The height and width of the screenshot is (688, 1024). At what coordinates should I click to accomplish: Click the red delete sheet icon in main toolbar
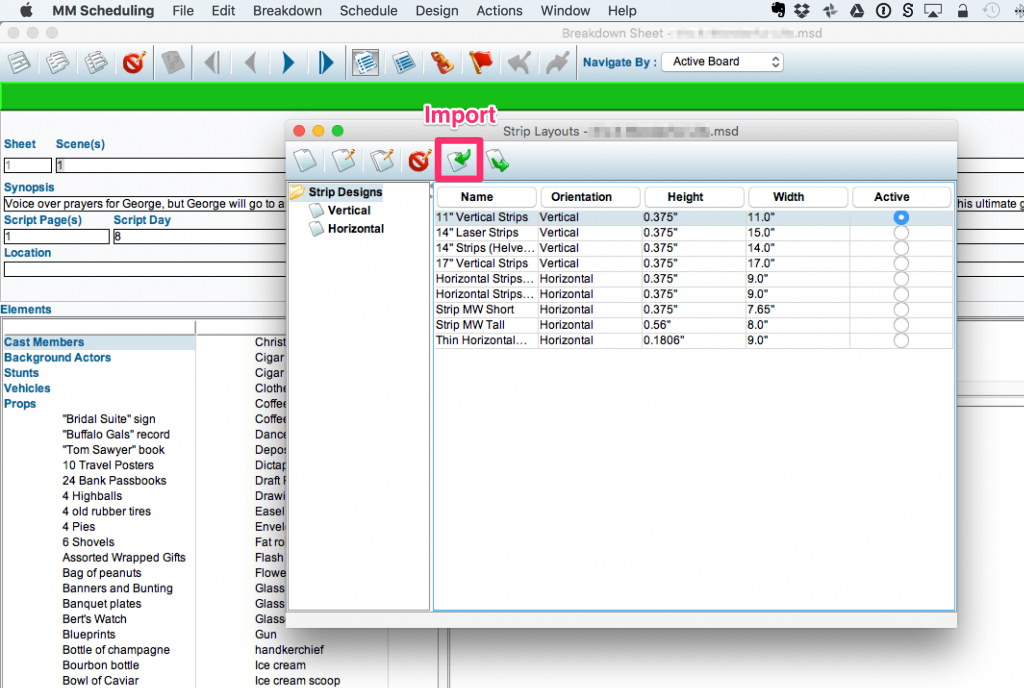134,63
